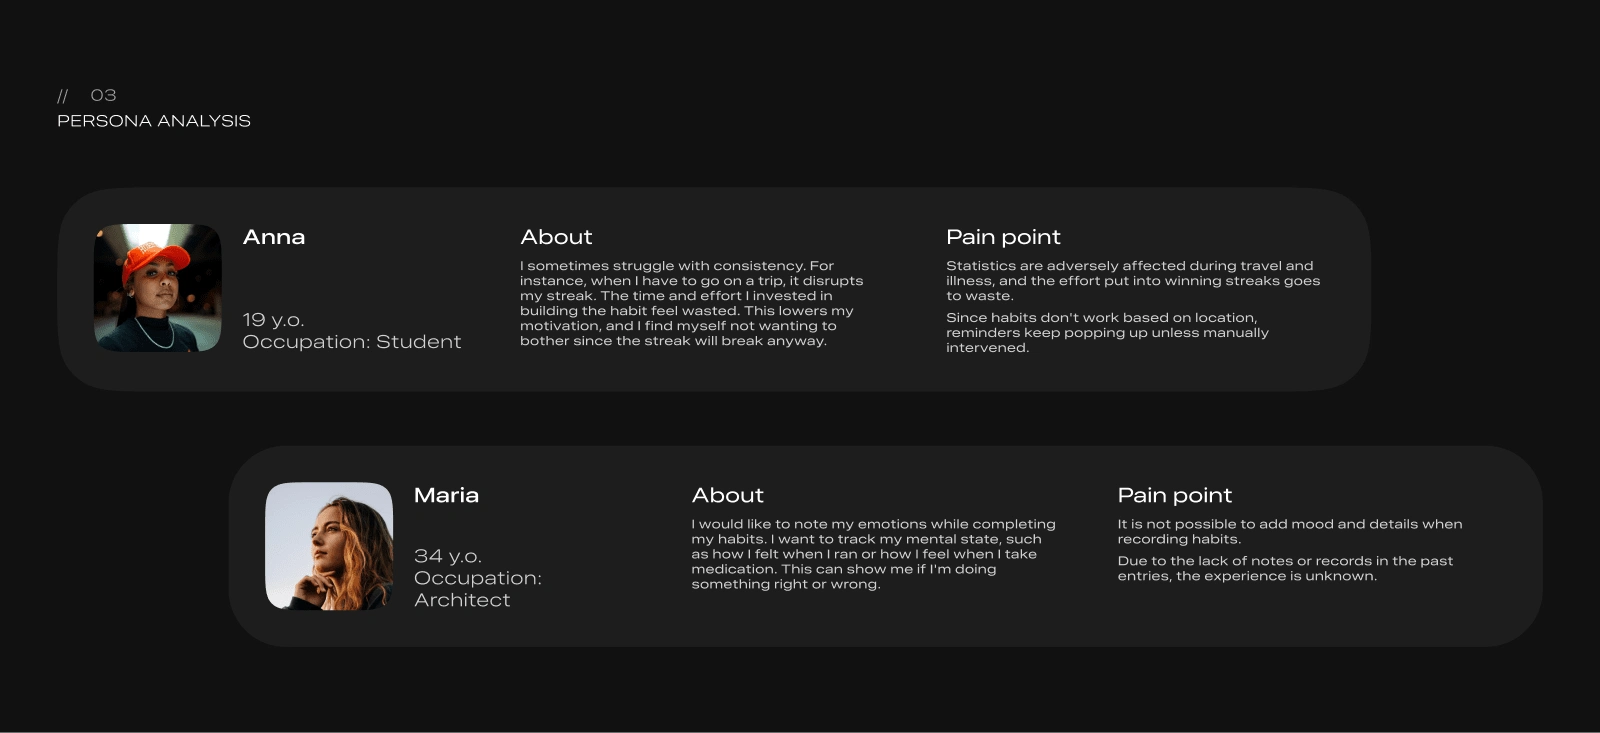Click the section number 03 label
The height and width of the screenshot is (733, 1600).
[x=103, y=95]
